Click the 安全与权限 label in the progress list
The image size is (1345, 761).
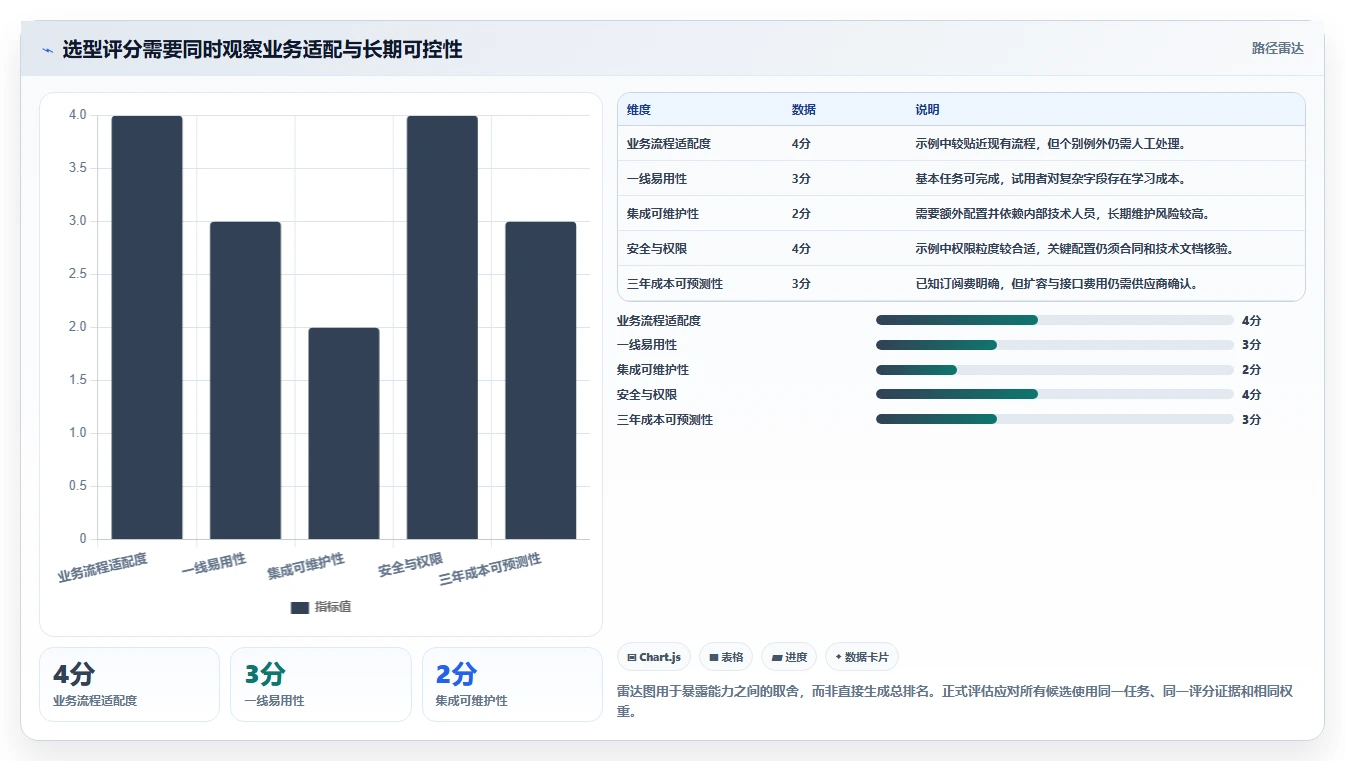(x=647, y=395)
